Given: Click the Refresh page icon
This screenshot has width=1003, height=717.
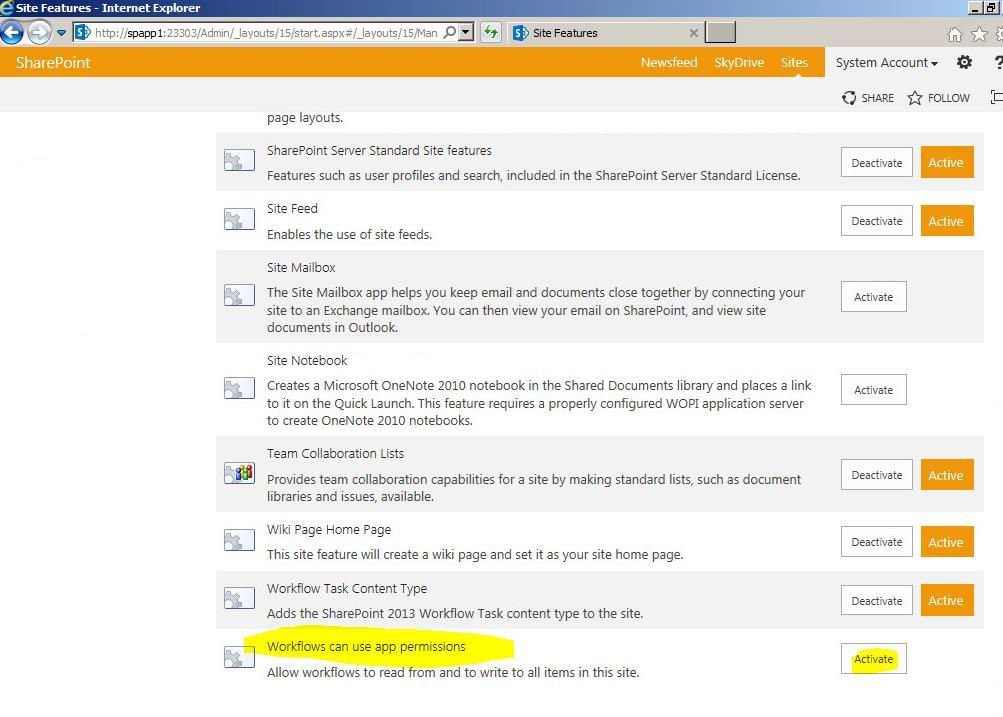Looking at the screenshot, I should click(491, 32).
